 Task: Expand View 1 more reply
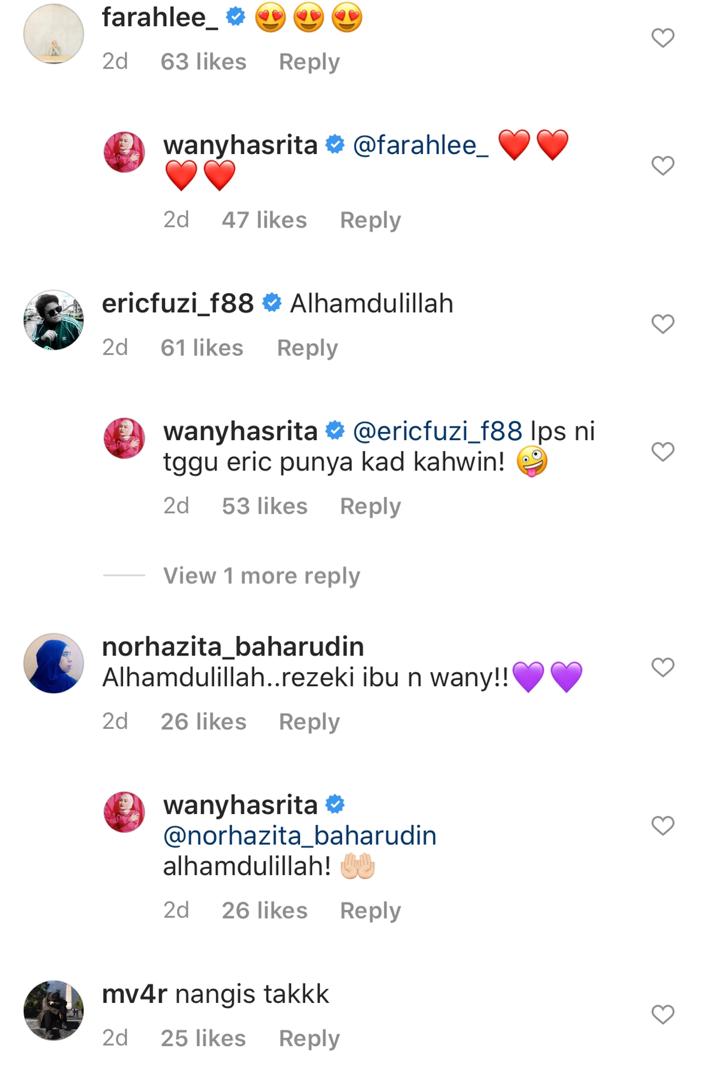click(262, 575)
